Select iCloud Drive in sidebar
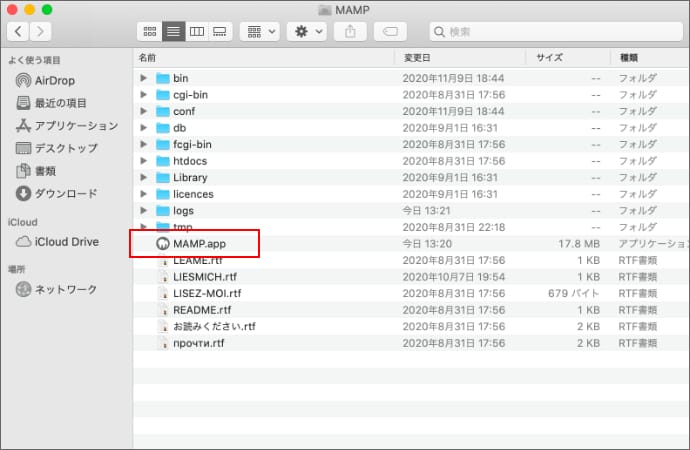The height and width of the screenshot is (450, 690). point(65,241)
